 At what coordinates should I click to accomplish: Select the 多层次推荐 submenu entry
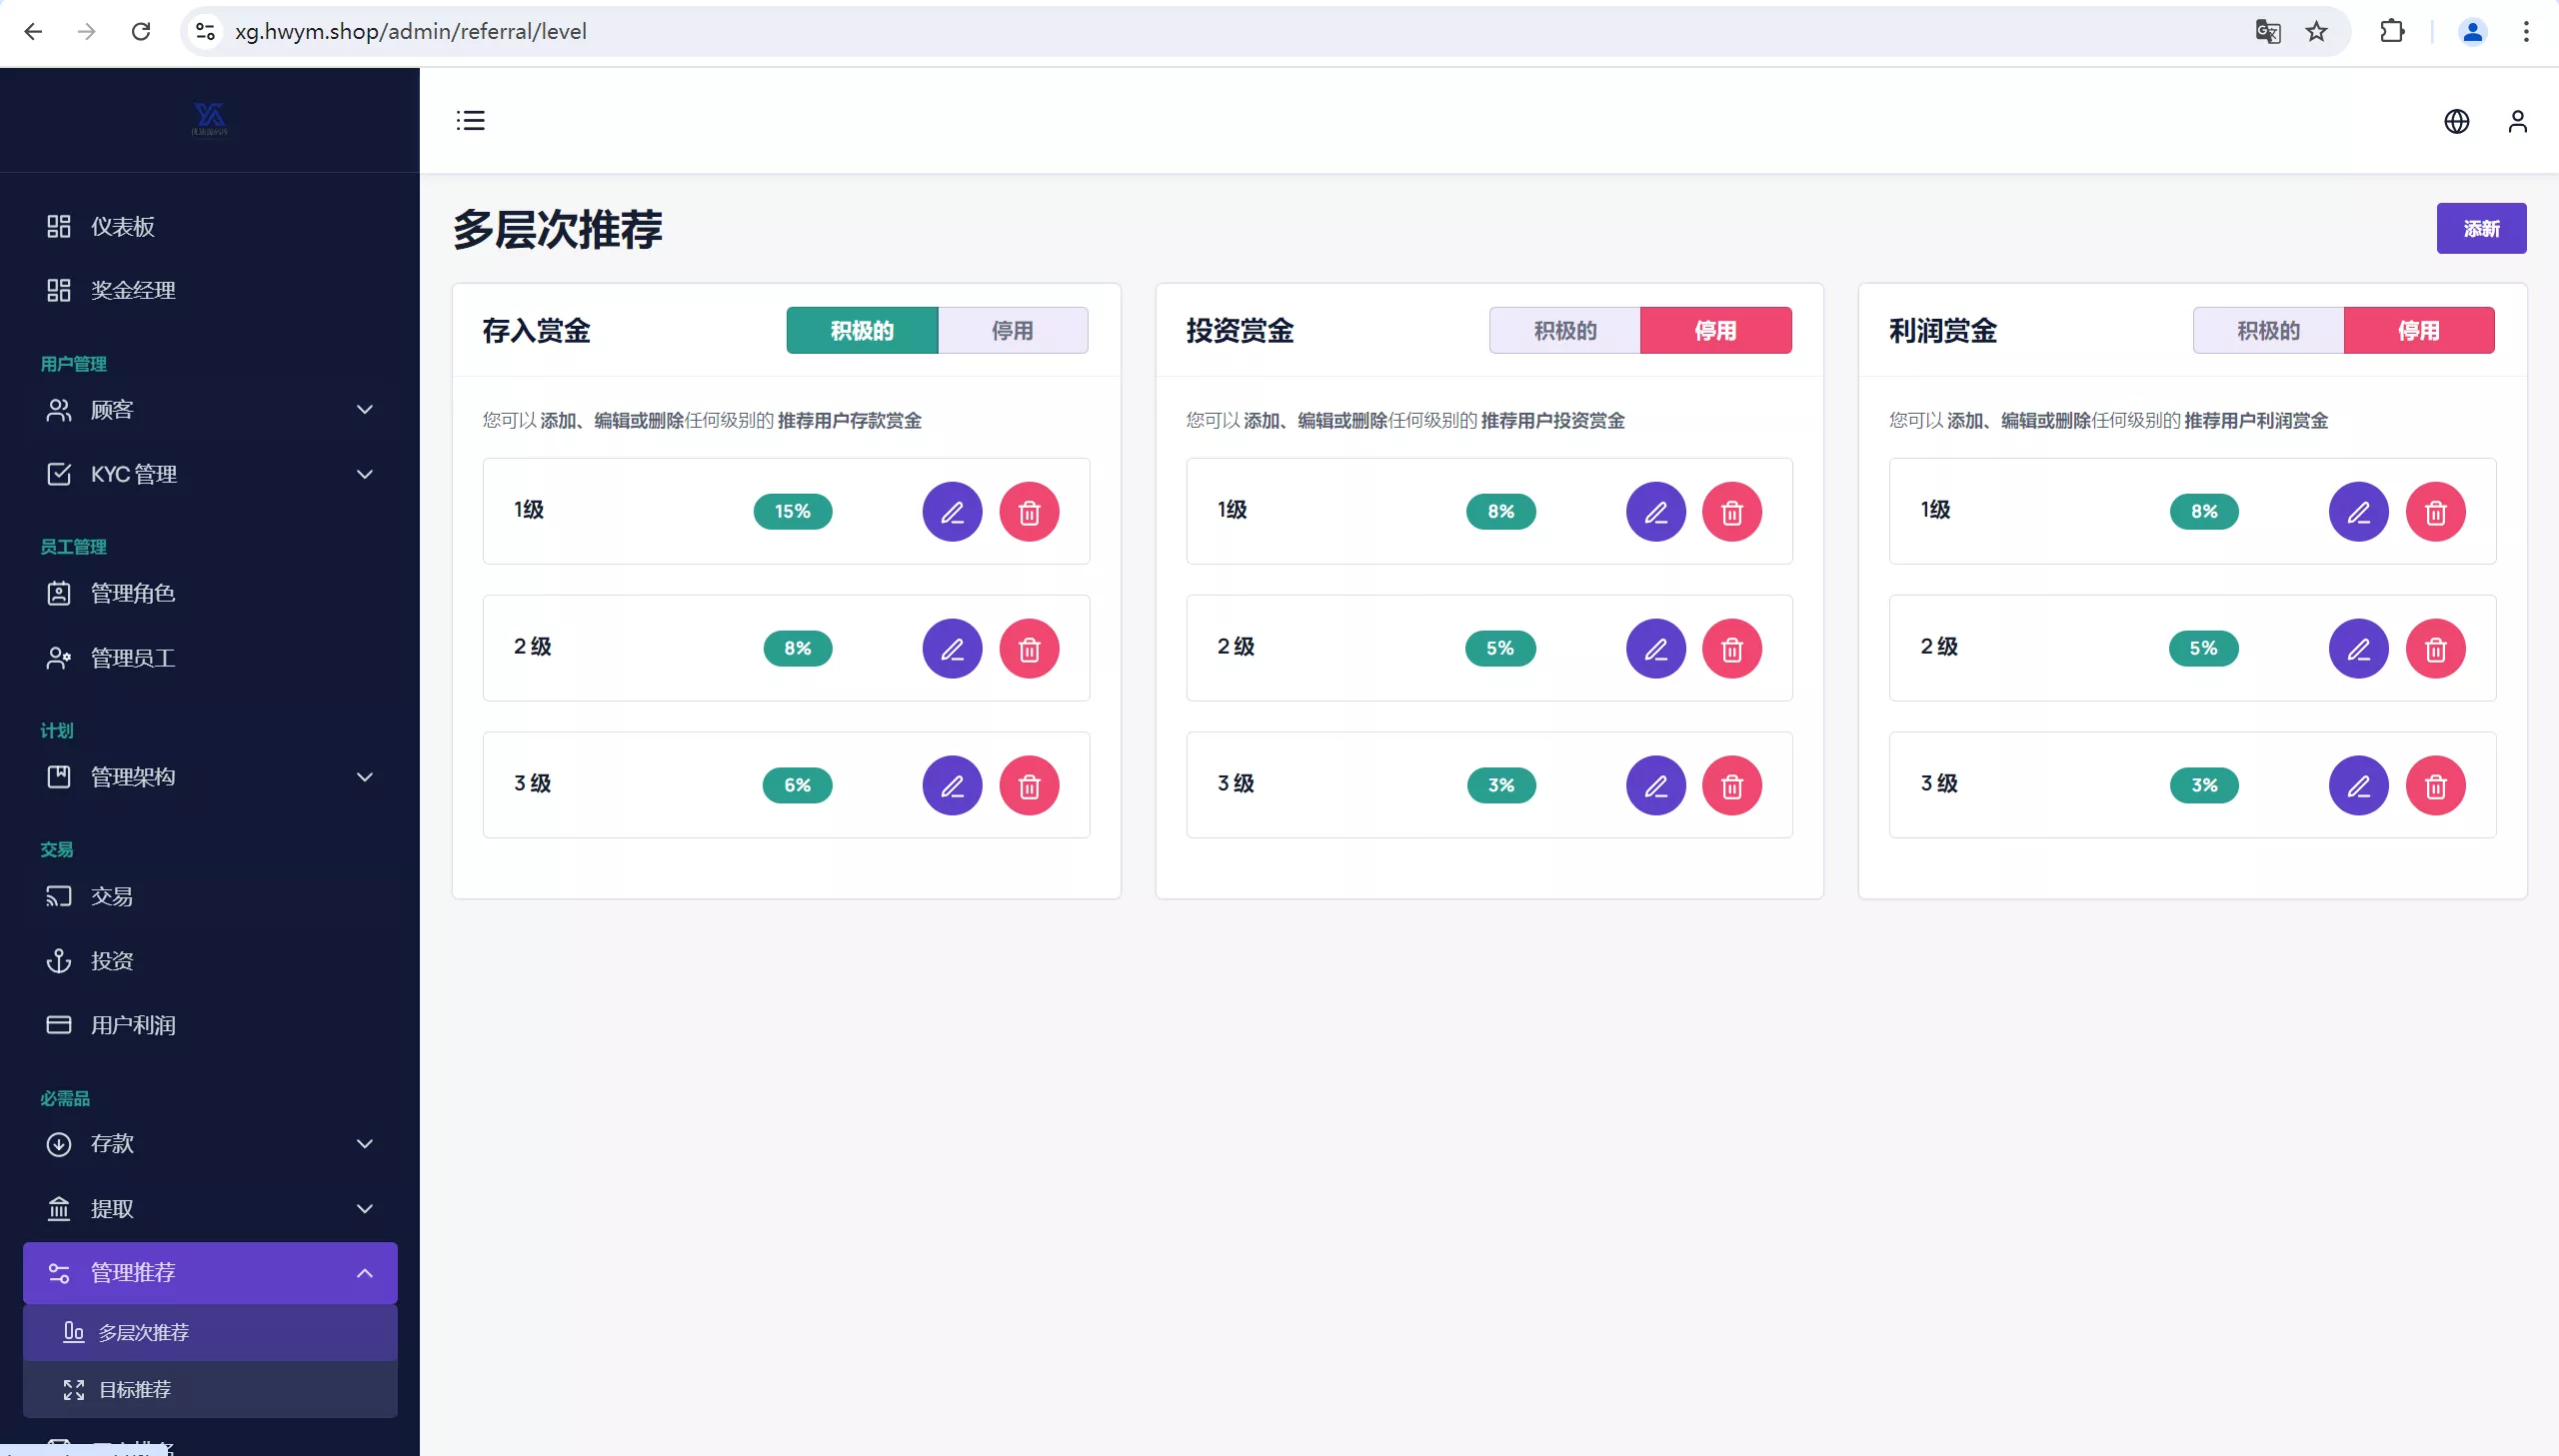click(141, 1332)
